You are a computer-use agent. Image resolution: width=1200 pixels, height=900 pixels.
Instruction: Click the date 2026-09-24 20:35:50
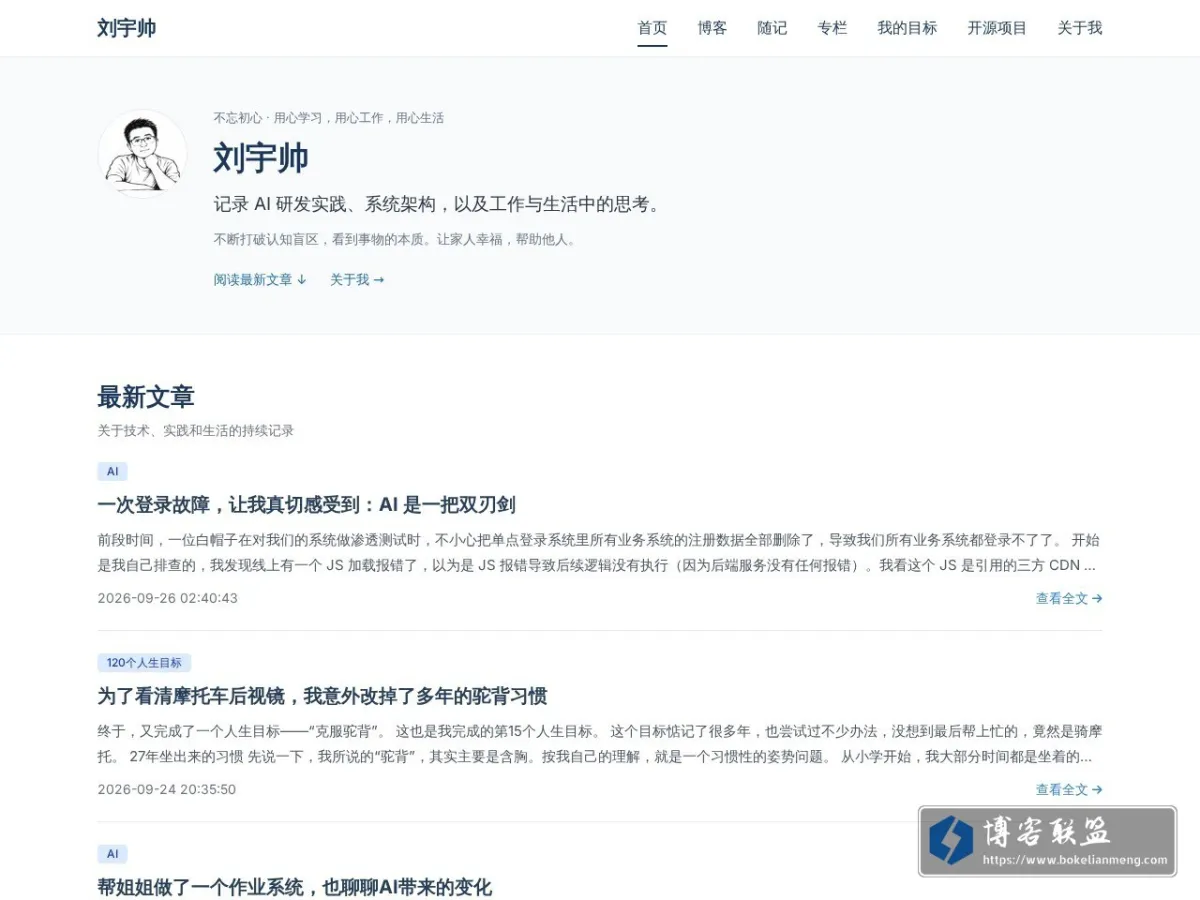(167, 790)
